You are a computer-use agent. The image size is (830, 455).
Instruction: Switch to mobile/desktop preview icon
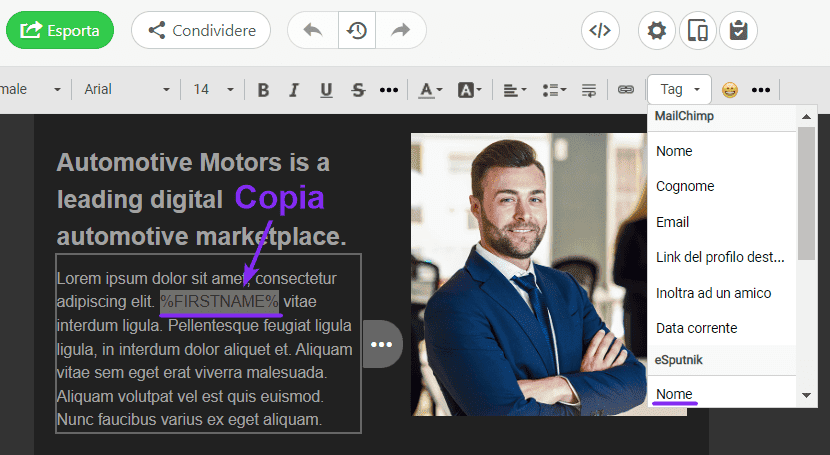[698, 31]
